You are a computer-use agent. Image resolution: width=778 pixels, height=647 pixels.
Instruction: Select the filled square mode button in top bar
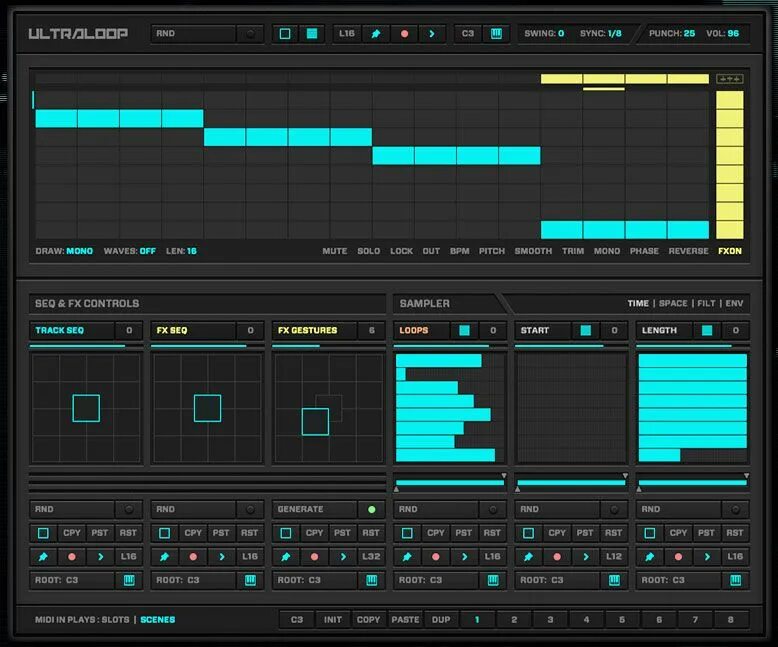tap(312, 34)
